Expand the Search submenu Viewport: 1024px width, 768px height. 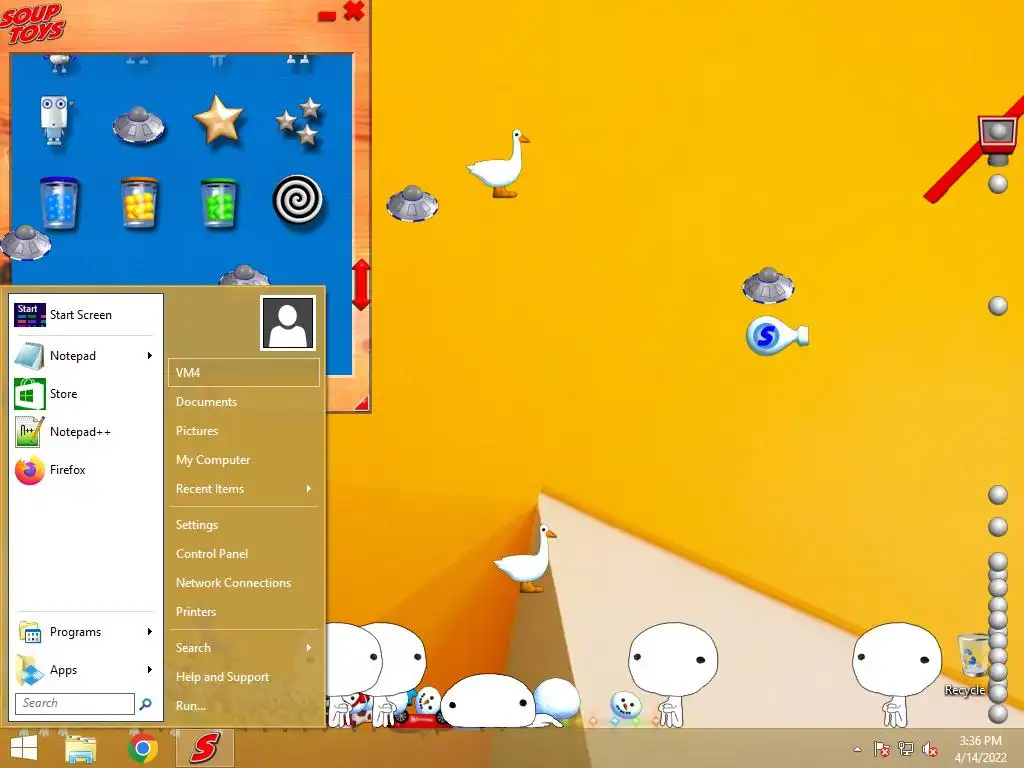pyautogui.click(x=308, y=648)
